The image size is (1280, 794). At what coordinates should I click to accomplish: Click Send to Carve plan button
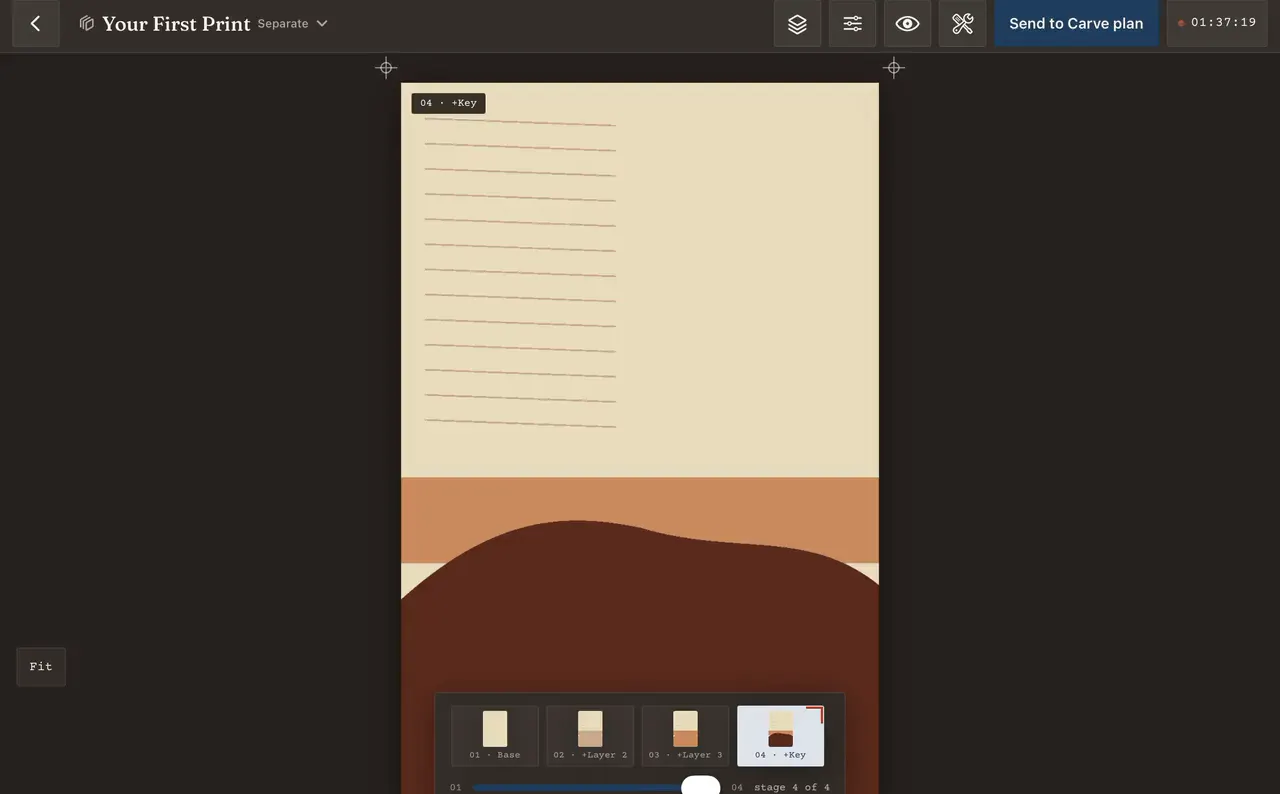tap(1076, 23)
